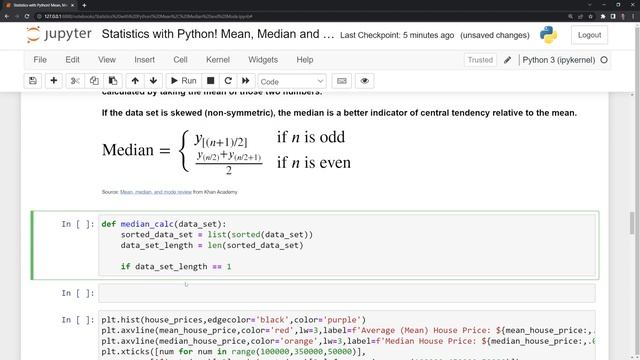640x360 pixels.
Task: Open the Khan Academy mean median mode link
Action: [x=156, y=192]
